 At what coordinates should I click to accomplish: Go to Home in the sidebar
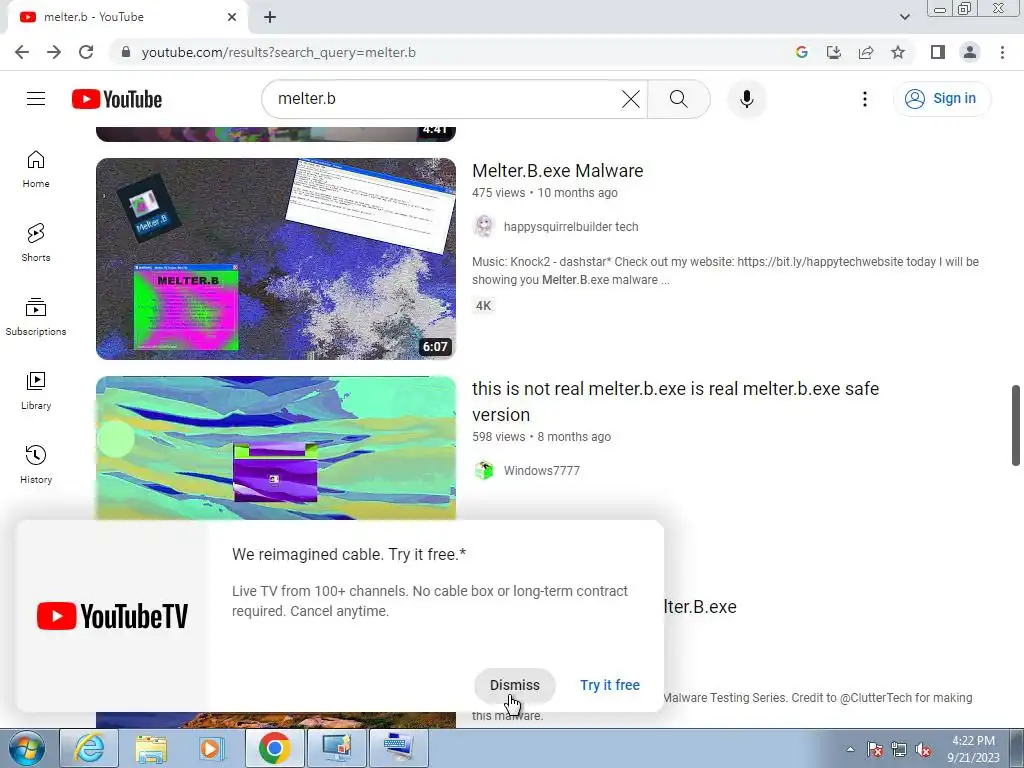36,169
